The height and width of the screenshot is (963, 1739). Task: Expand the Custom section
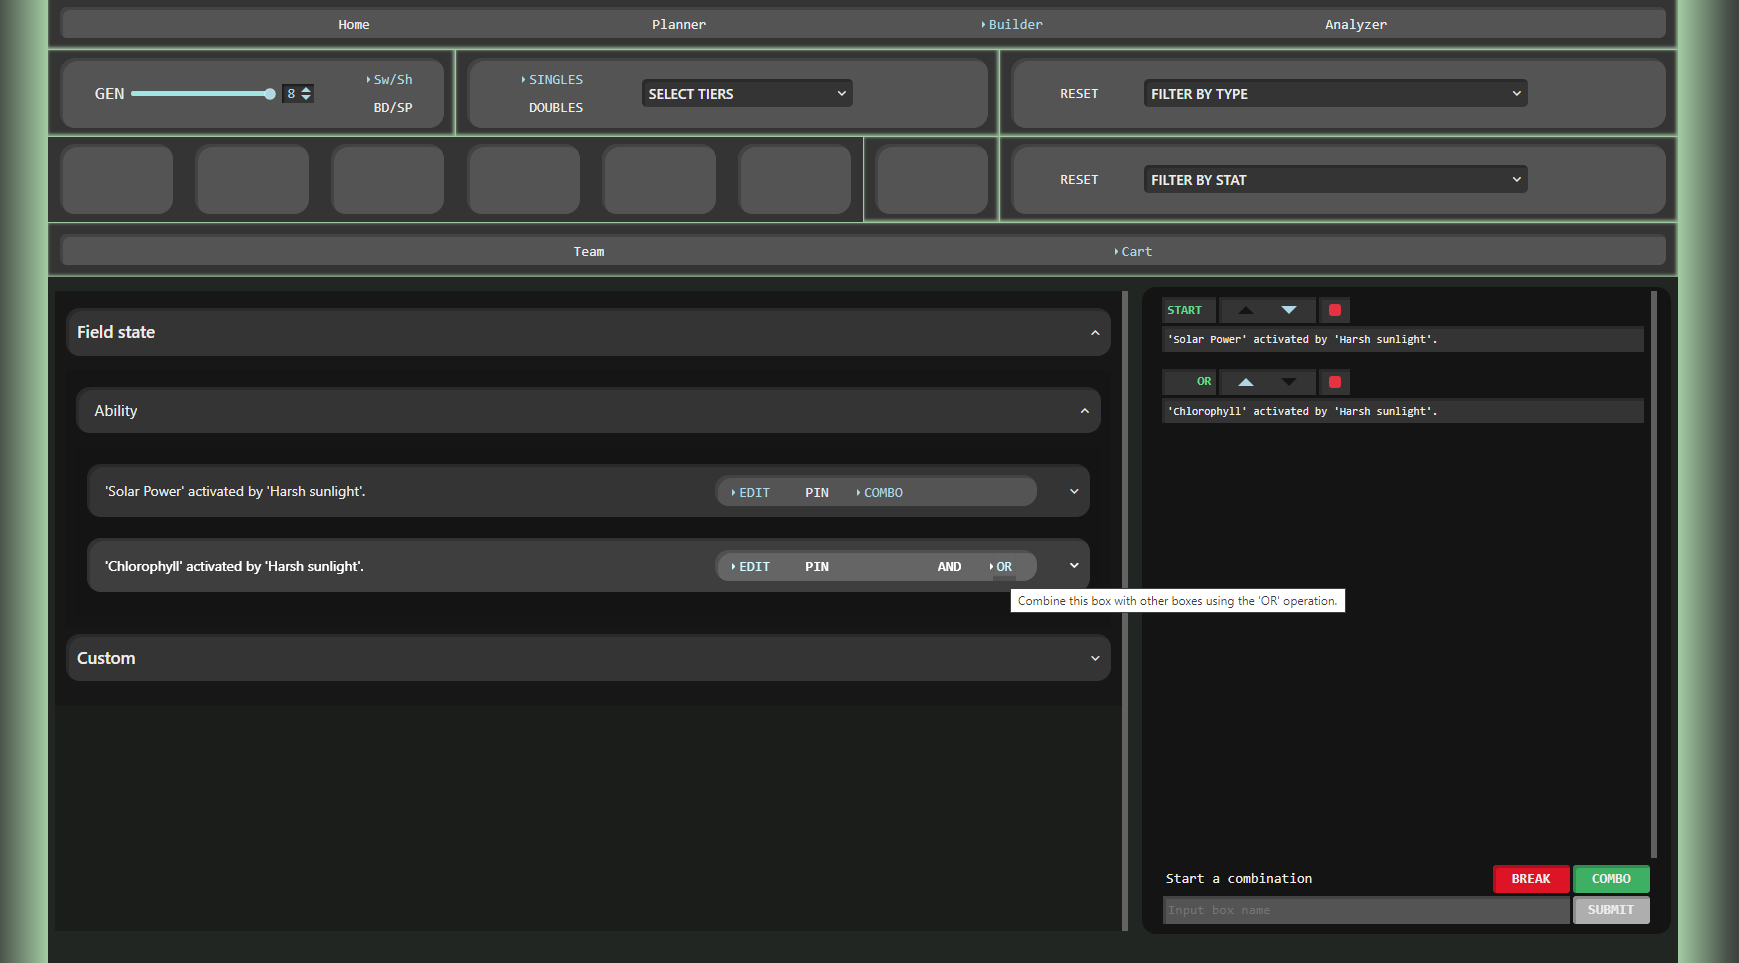click(588, 658)
